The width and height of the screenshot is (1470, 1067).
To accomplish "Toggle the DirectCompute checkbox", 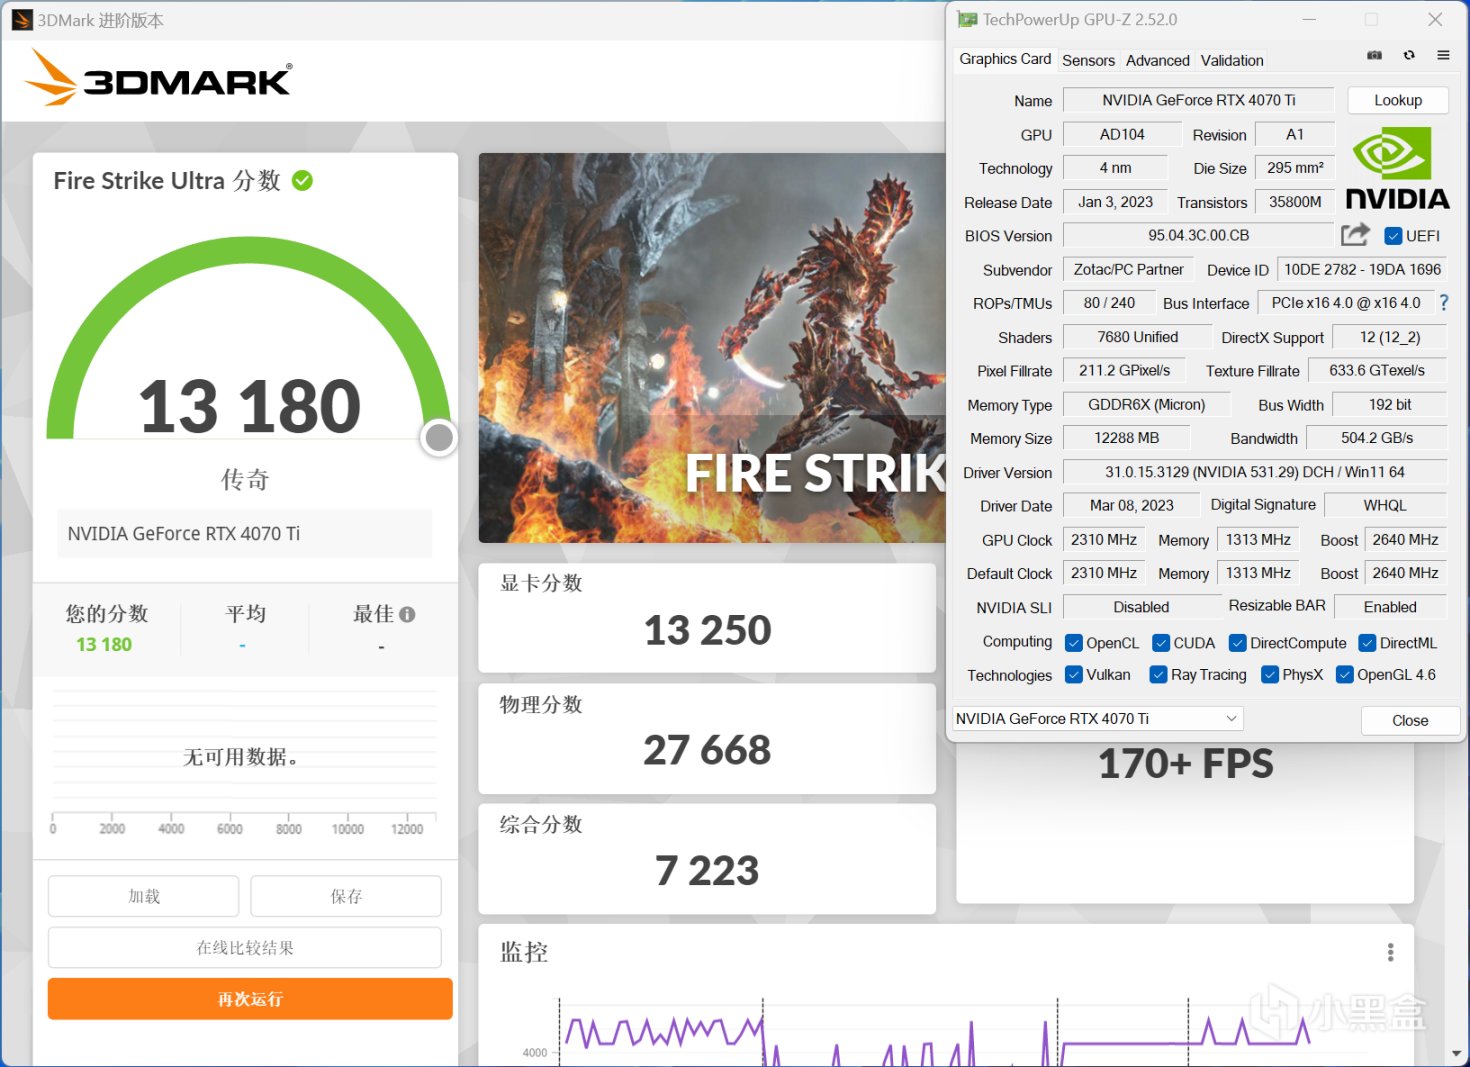I will coord(1237,643).
